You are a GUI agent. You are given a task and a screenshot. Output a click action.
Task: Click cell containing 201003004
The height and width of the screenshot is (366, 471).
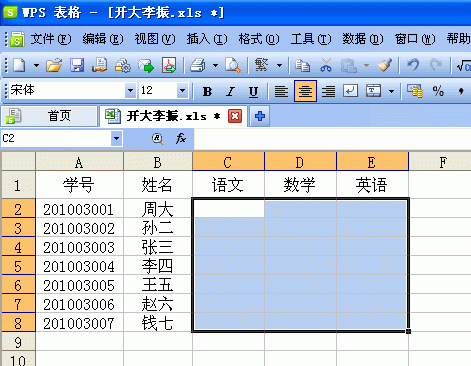(79, 266)
